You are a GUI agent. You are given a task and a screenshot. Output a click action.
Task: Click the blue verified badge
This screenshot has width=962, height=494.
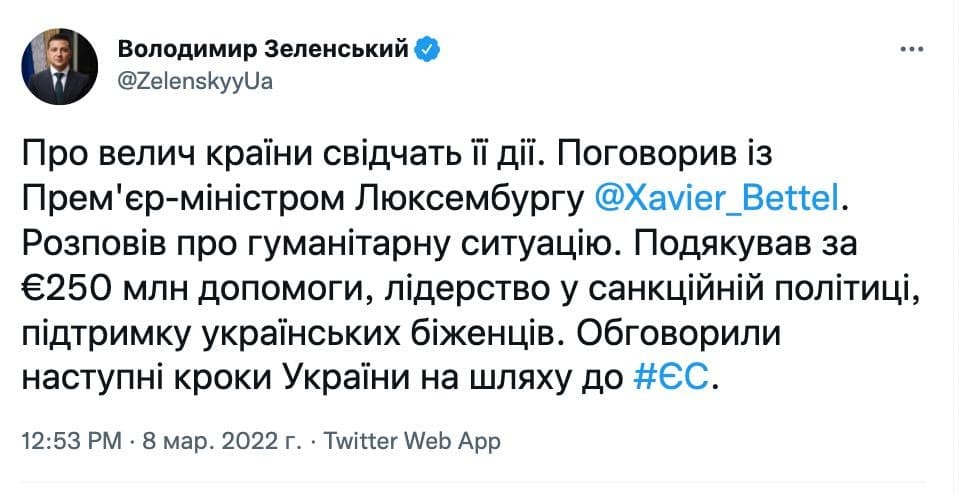(427, 48)
